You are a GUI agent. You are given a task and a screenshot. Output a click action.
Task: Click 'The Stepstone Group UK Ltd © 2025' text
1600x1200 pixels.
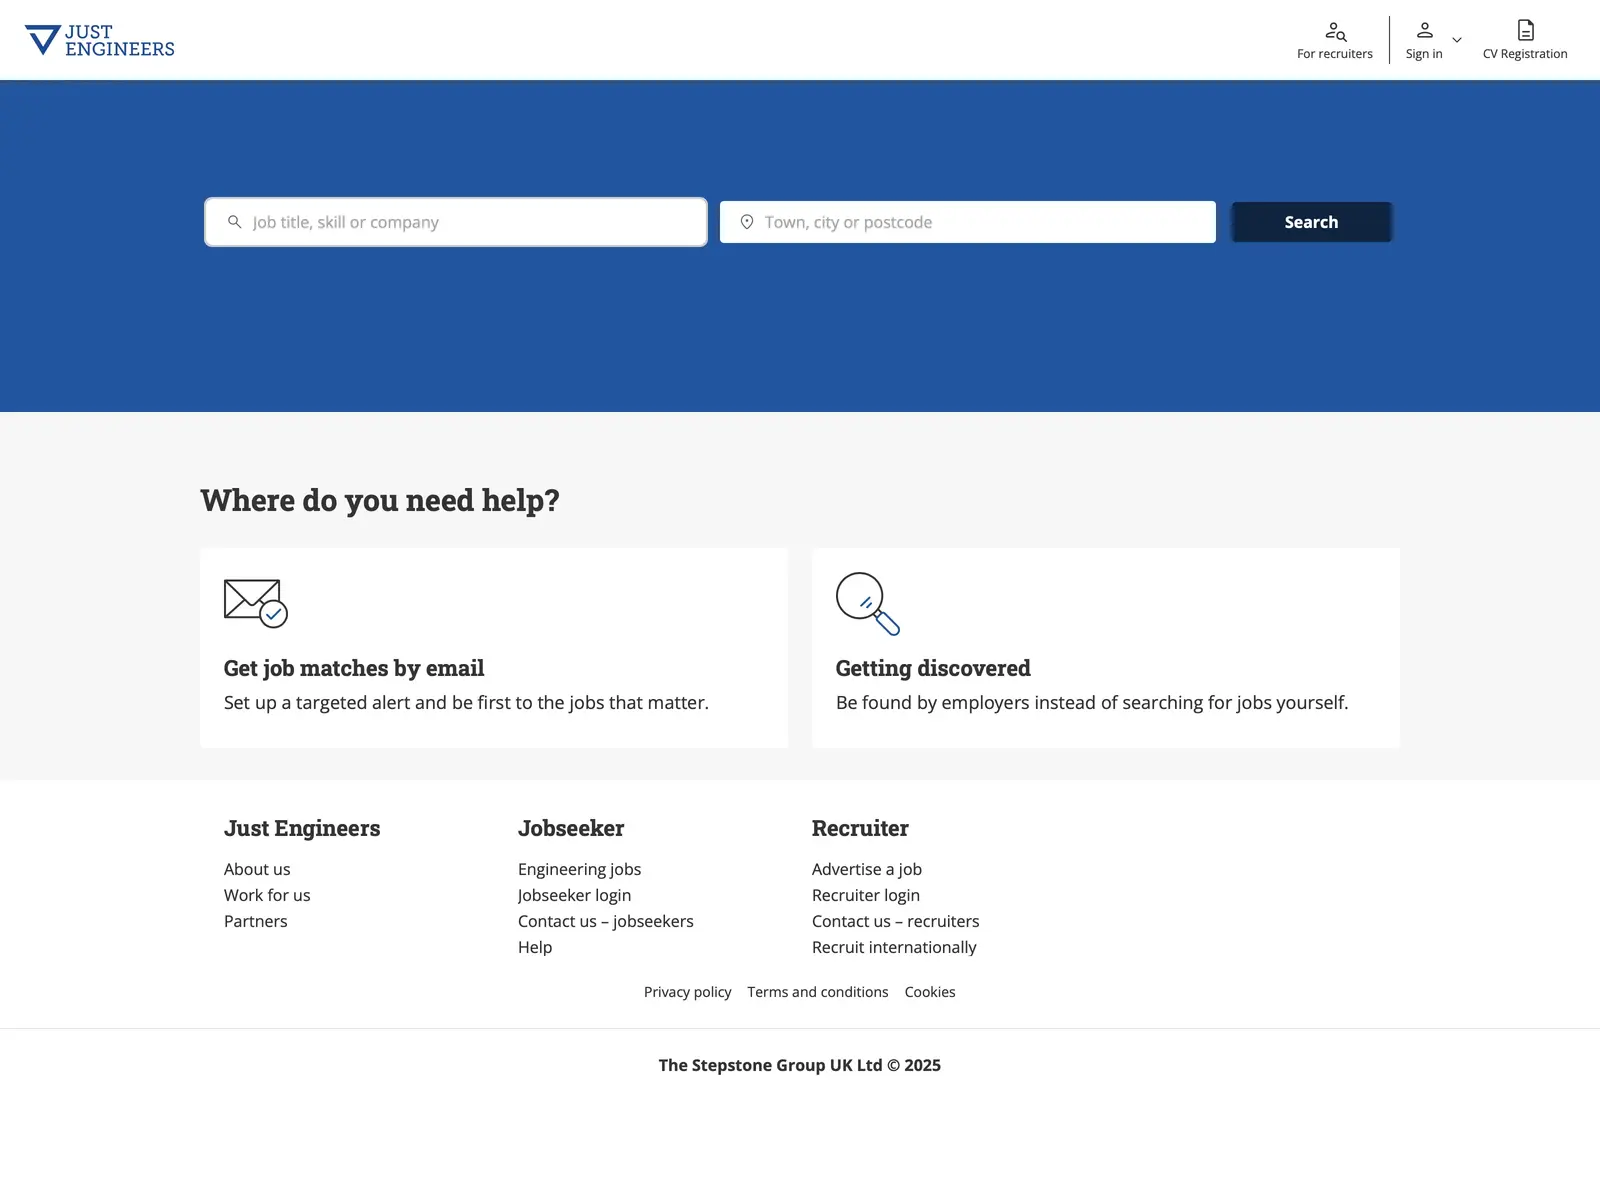[800, 1065]
